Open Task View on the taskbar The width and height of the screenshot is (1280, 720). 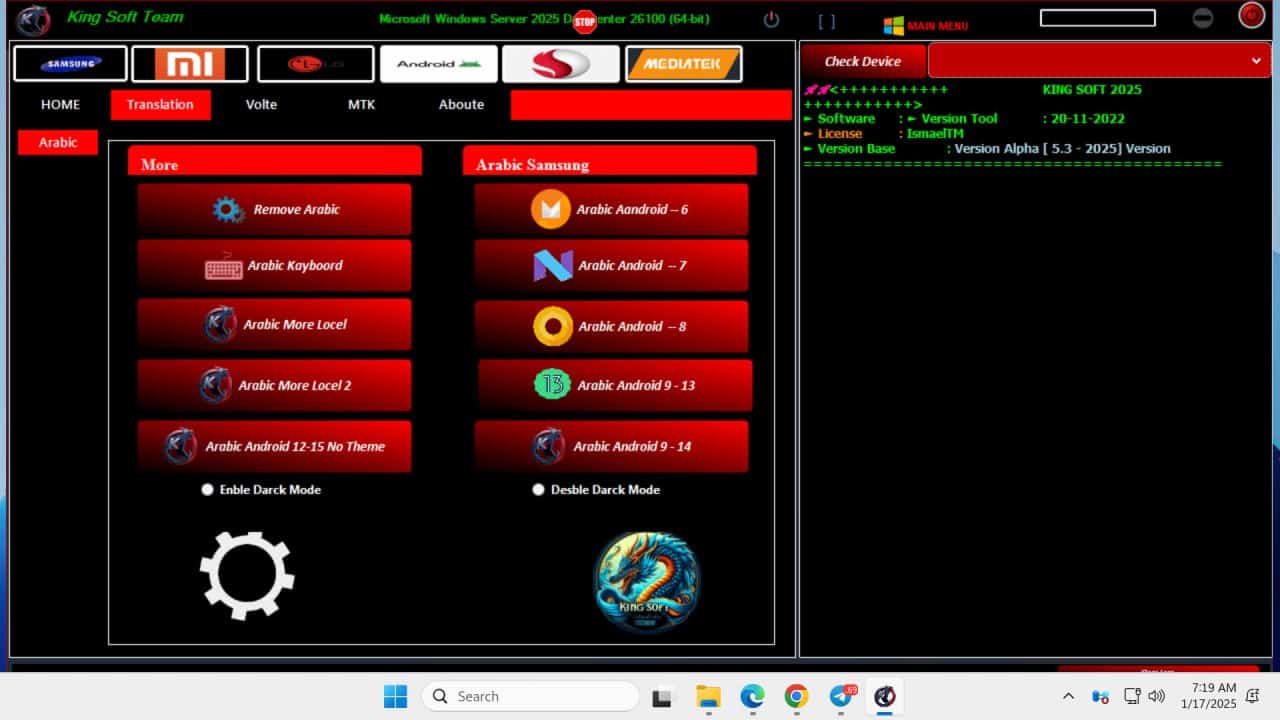(x=661, y=697)
